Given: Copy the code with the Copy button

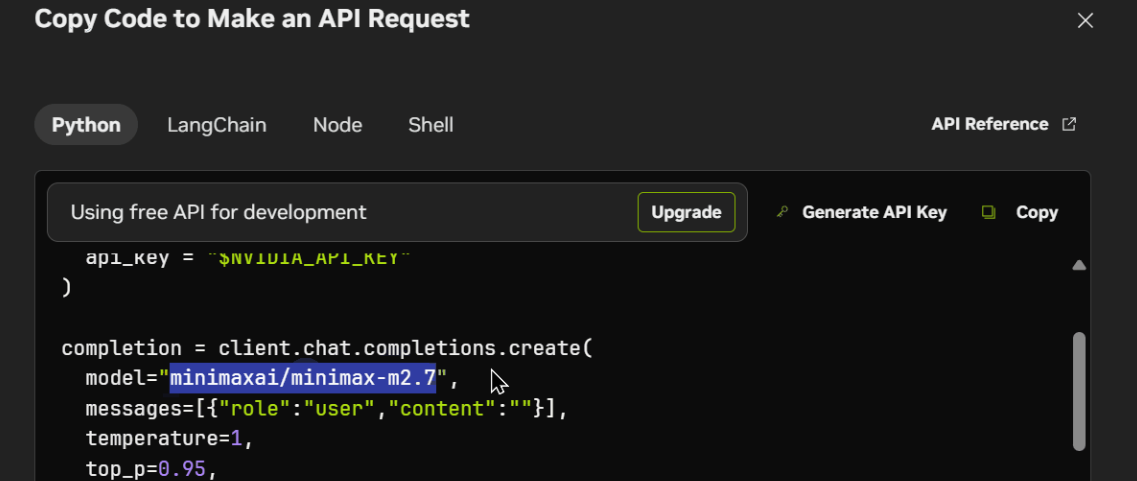Looking at the screenshot, I should pos(1036,213).
